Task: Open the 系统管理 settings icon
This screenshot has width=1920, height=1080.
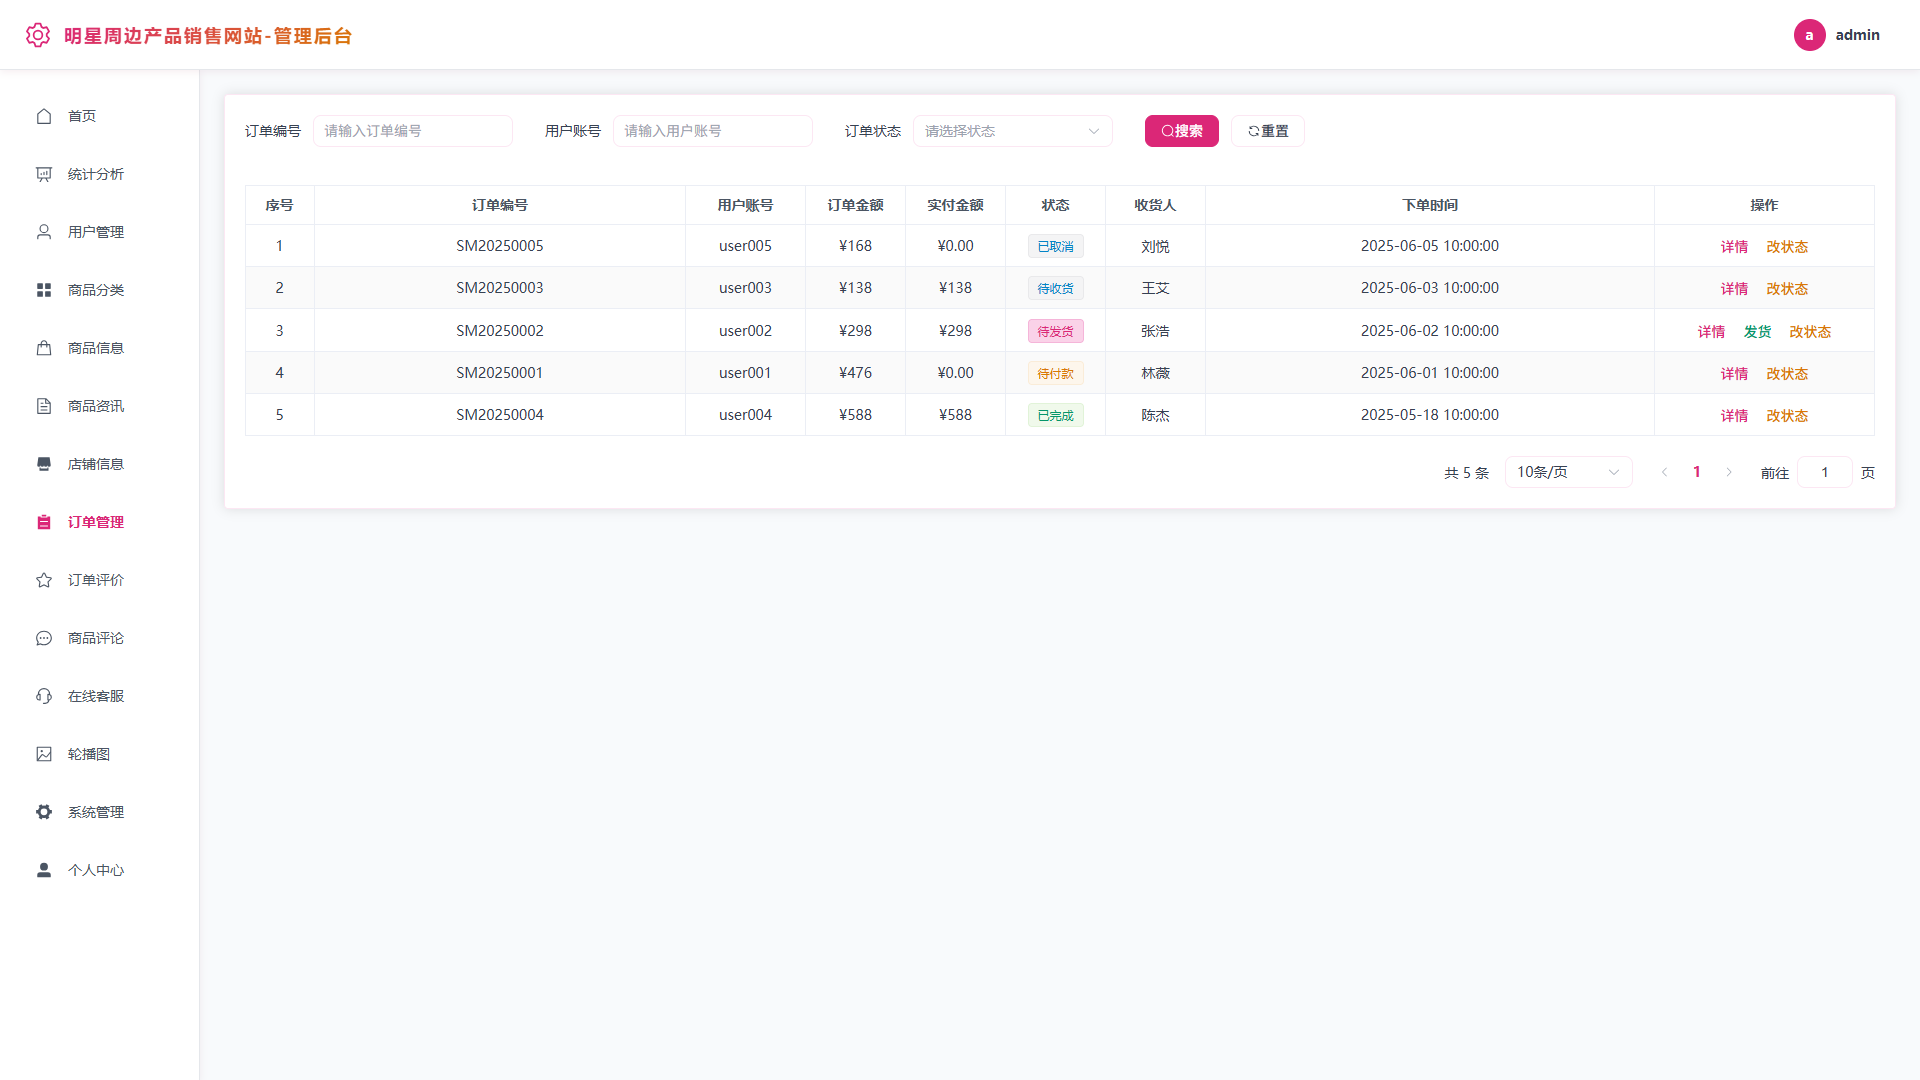Action: pos(44,812)
